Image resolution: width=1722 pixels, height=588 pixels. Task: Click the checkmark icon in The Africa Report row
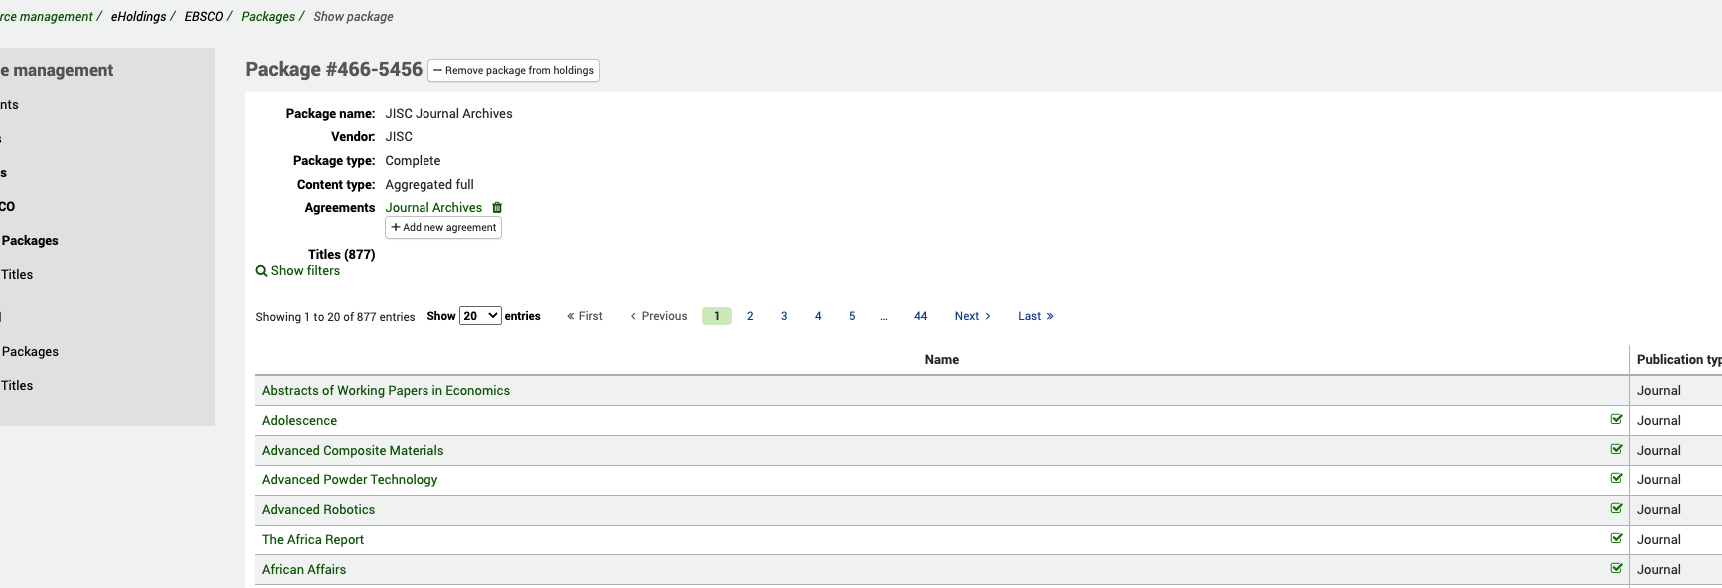(1616, 539)
